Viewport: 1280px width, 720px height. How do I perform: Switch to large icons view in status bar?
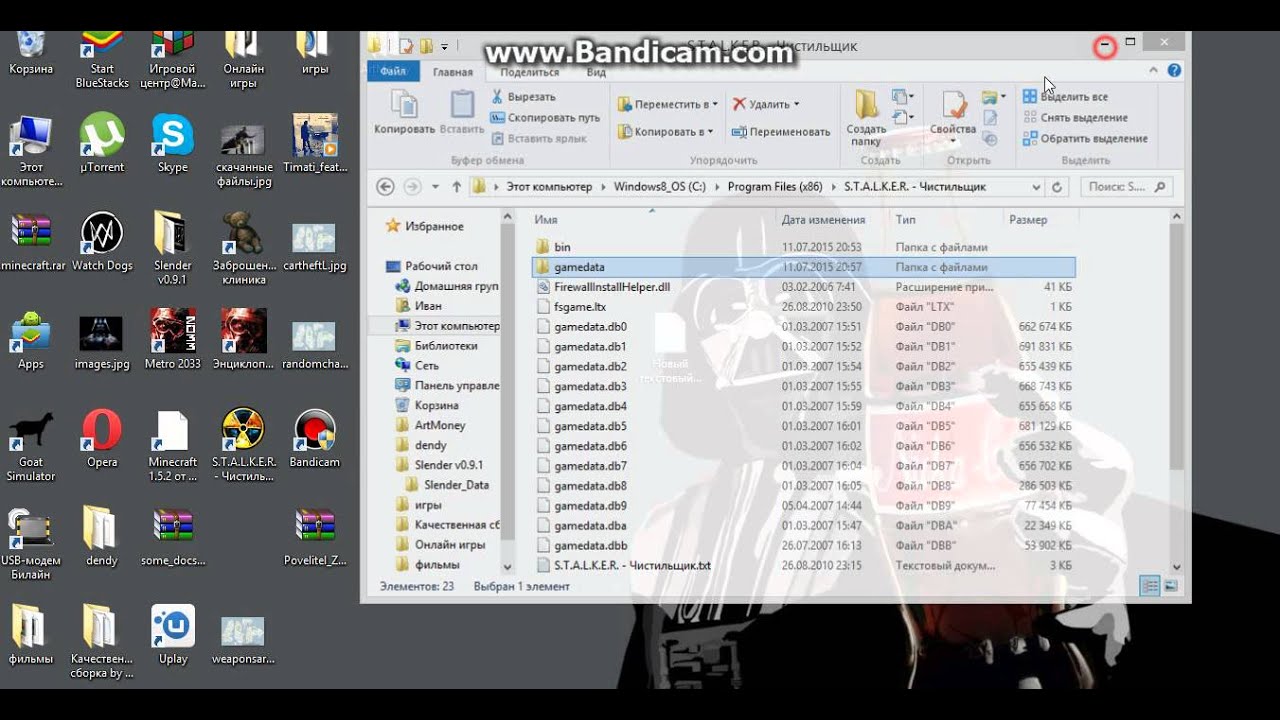click(x=1170, y=587)
